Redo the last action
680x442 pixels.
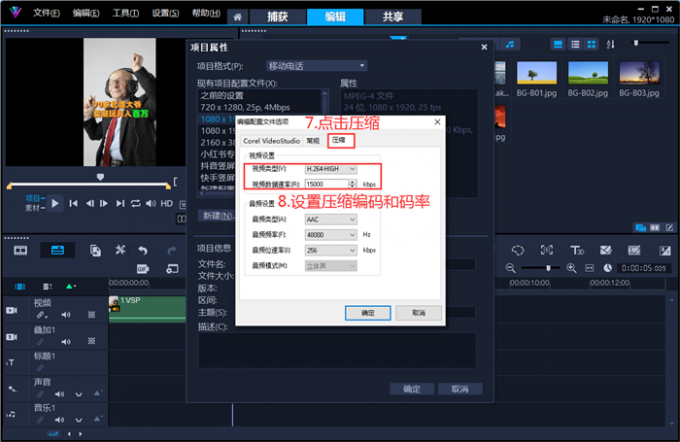click(172, 250)
